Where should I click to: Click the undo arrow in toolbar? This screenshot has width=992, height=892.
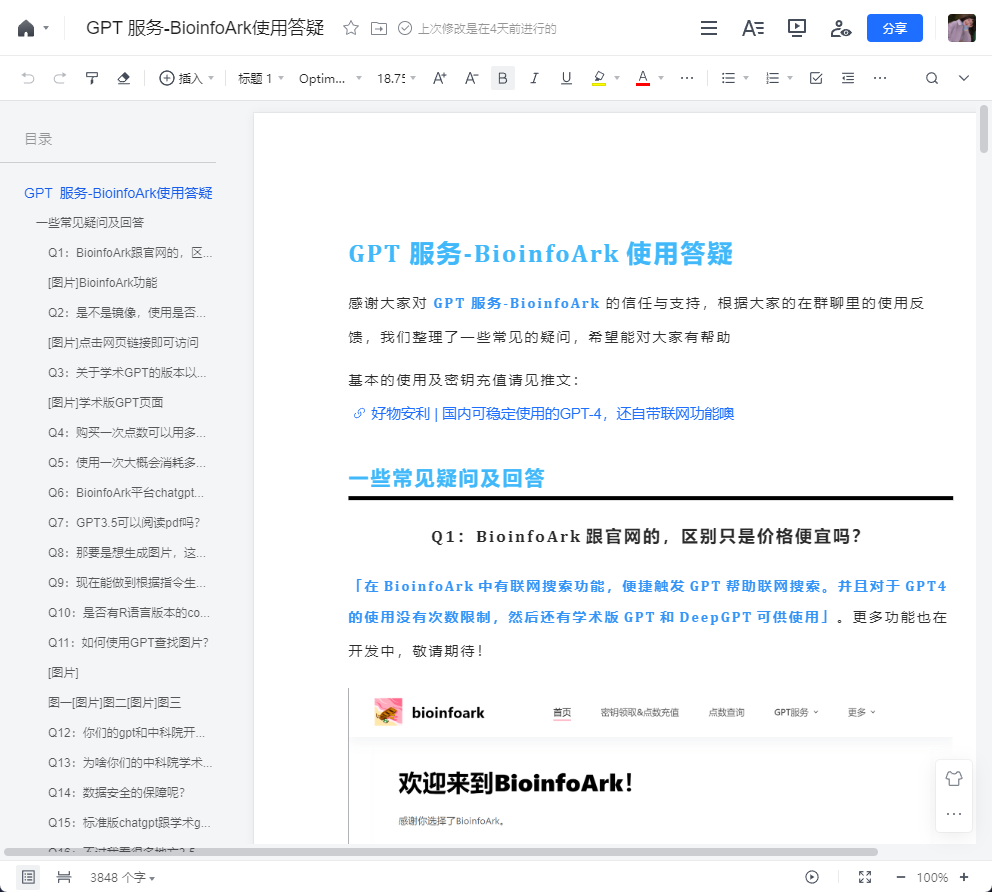pos(28,78)
